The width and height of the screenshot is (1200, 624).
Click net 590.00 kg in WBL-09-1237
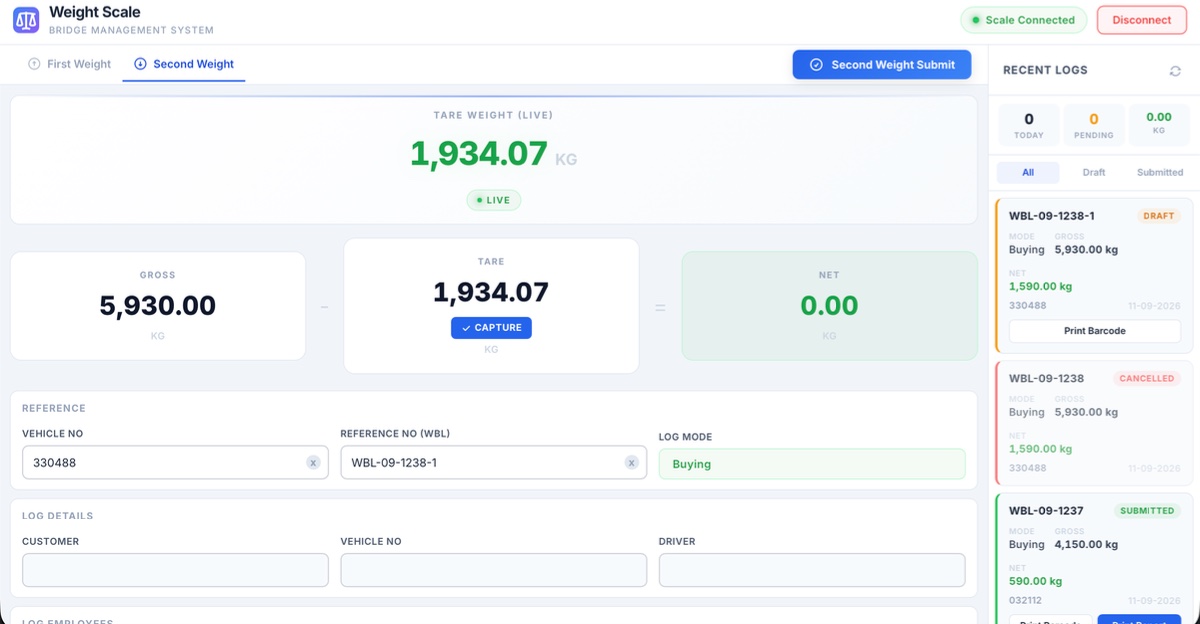pyautogui.click(x=1035, y=581)
